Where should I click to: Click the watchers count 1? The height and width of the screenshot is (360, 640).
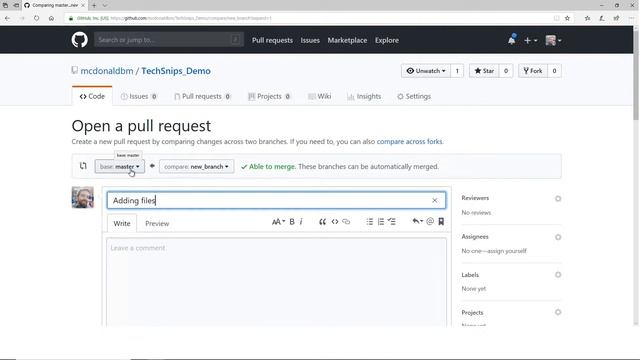(457, 71)
